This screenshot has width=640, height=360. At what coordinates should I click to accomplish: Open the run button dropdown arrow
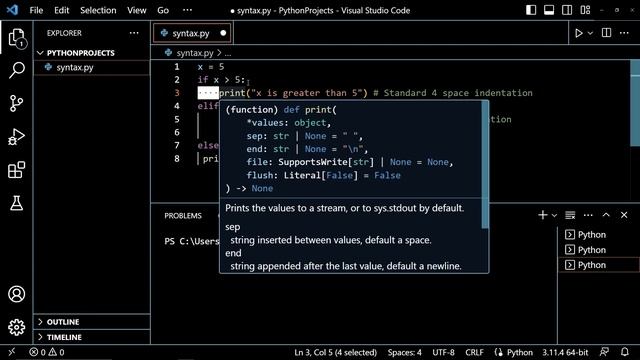590,33
